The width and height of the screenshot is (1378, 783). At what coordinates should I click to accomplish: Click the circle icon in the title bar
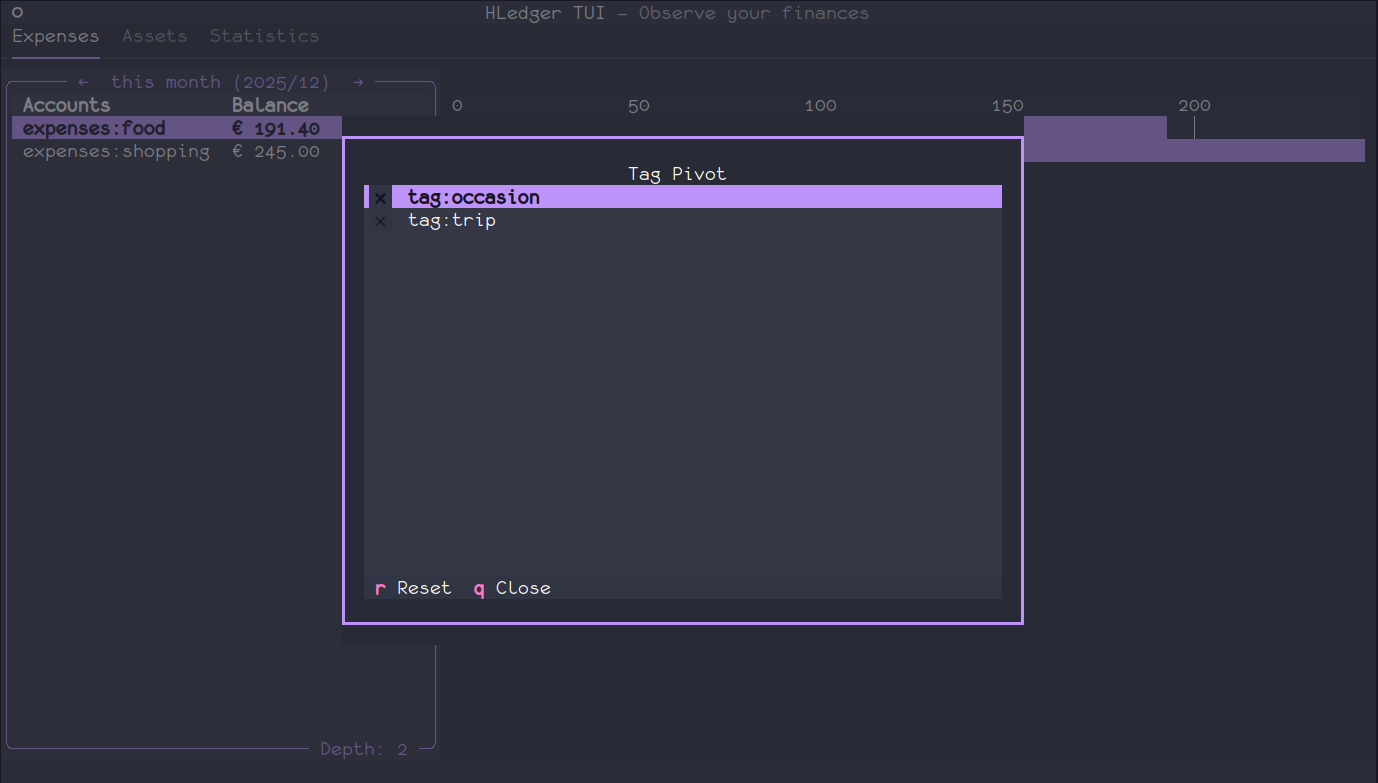[17, 13]
